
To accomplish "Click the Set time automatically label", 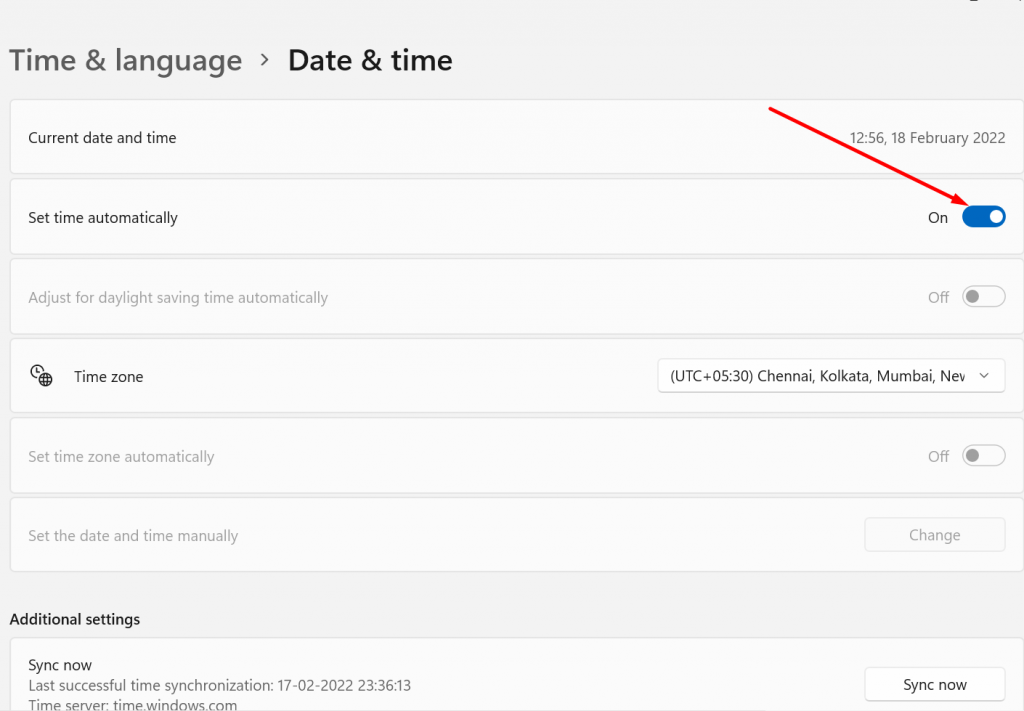I will pyautogui.click(x=103, y=218).
